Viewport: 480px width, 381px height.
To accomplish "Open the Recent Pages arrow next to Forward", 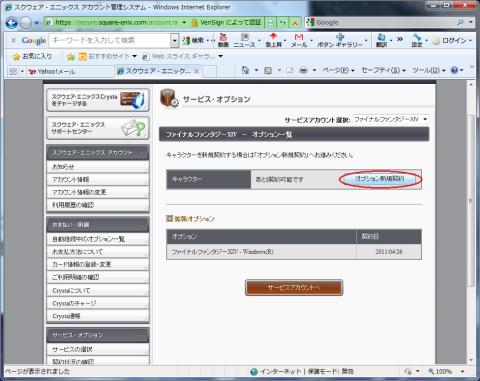I will coord(36,23).
